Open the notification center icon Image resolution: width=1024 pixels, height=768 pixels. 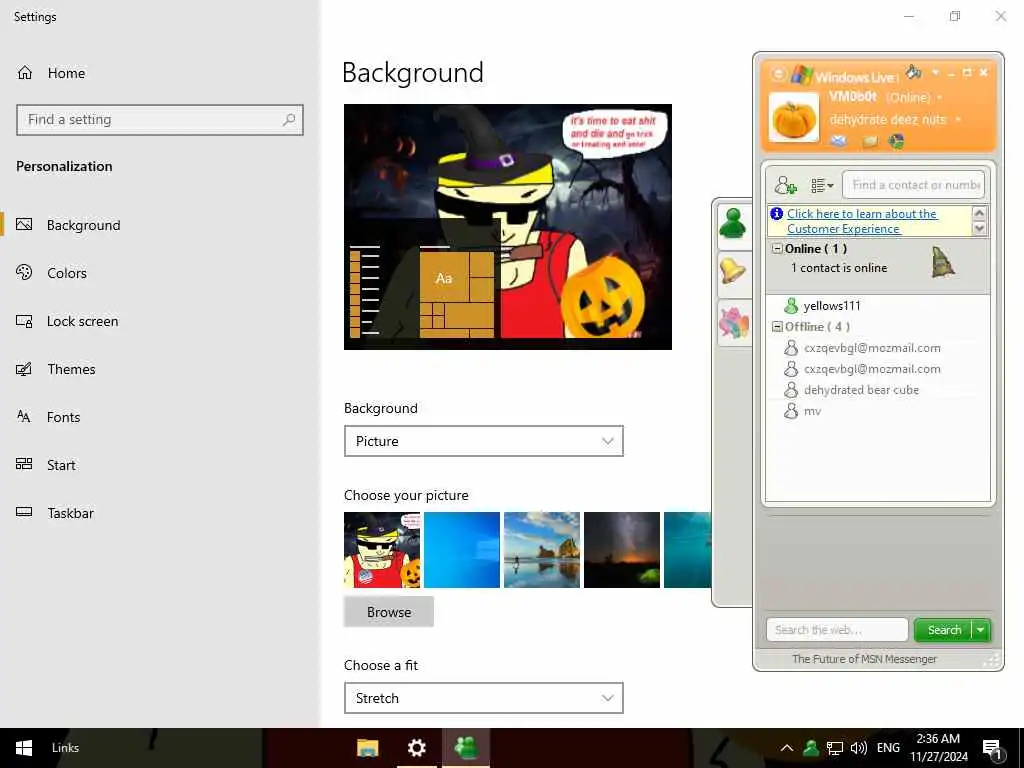coord(992,748)
